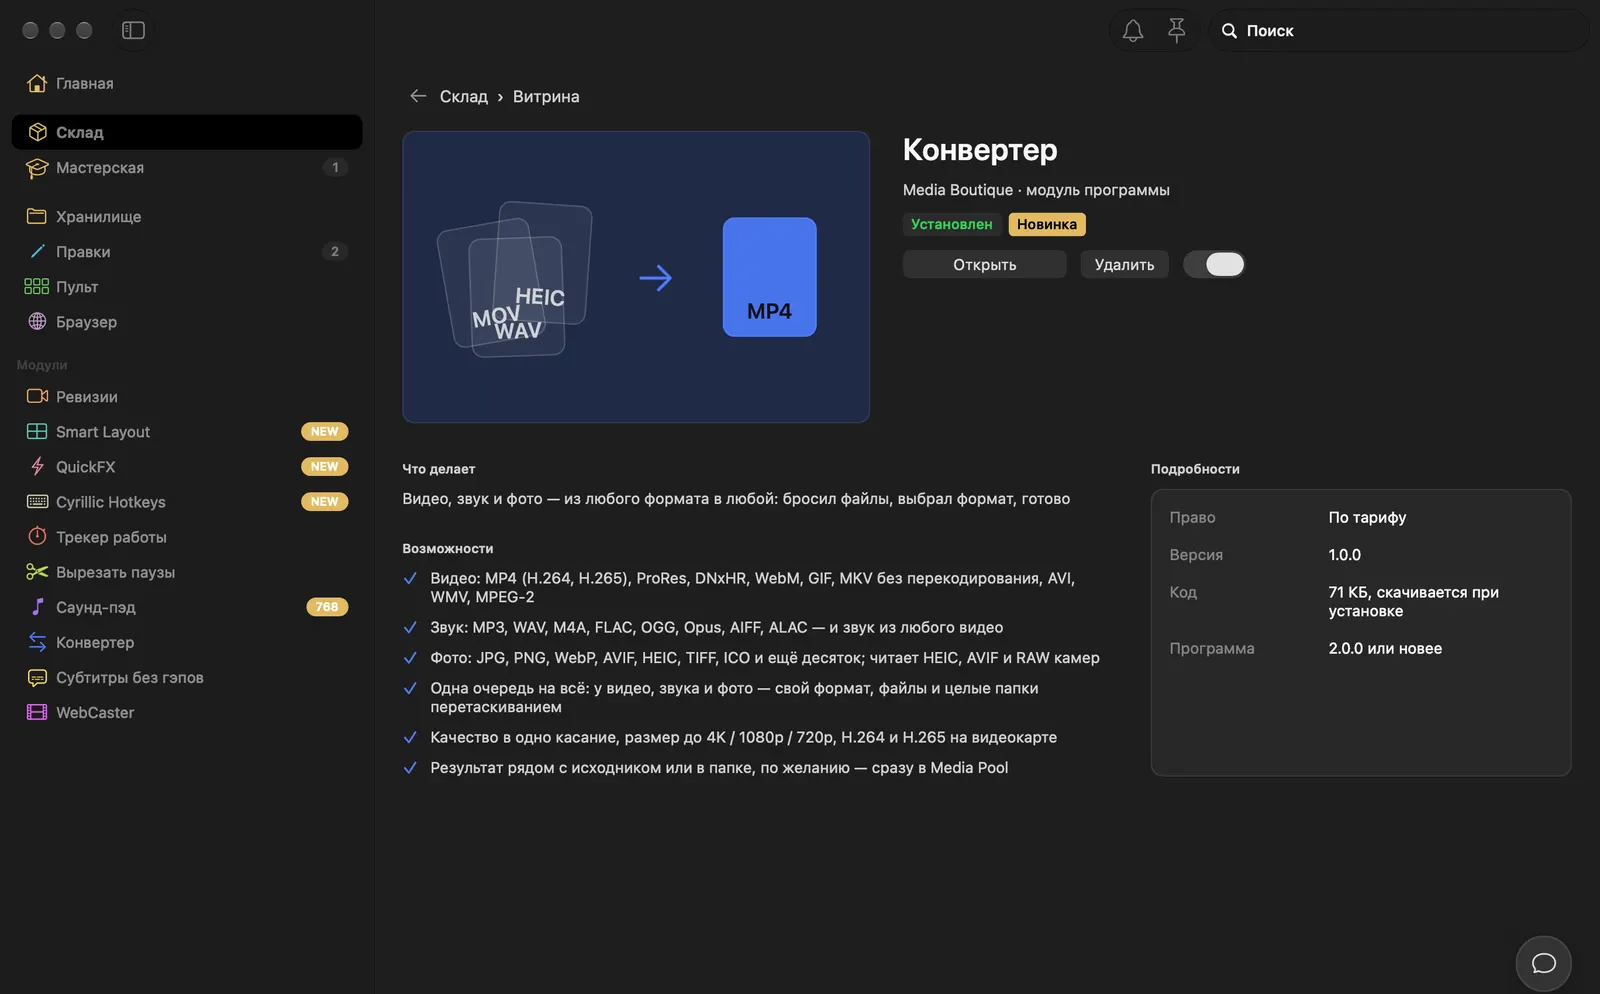Focus the Поиск search field
The width and height of the screenshot is (1600, 994).
pyautogui.click(x=1398, y=31)
